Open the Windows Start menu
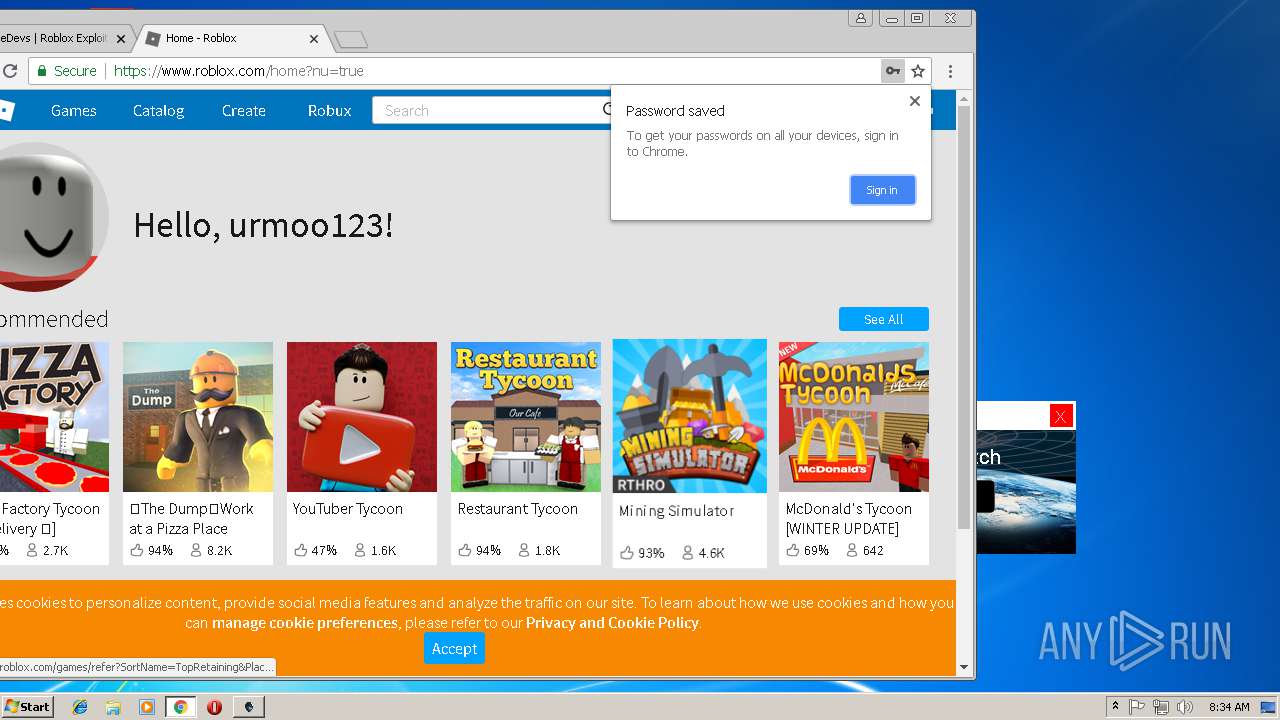Image resolution: width=1280 pixels, height=720 pixels. [x=27, y=707]
